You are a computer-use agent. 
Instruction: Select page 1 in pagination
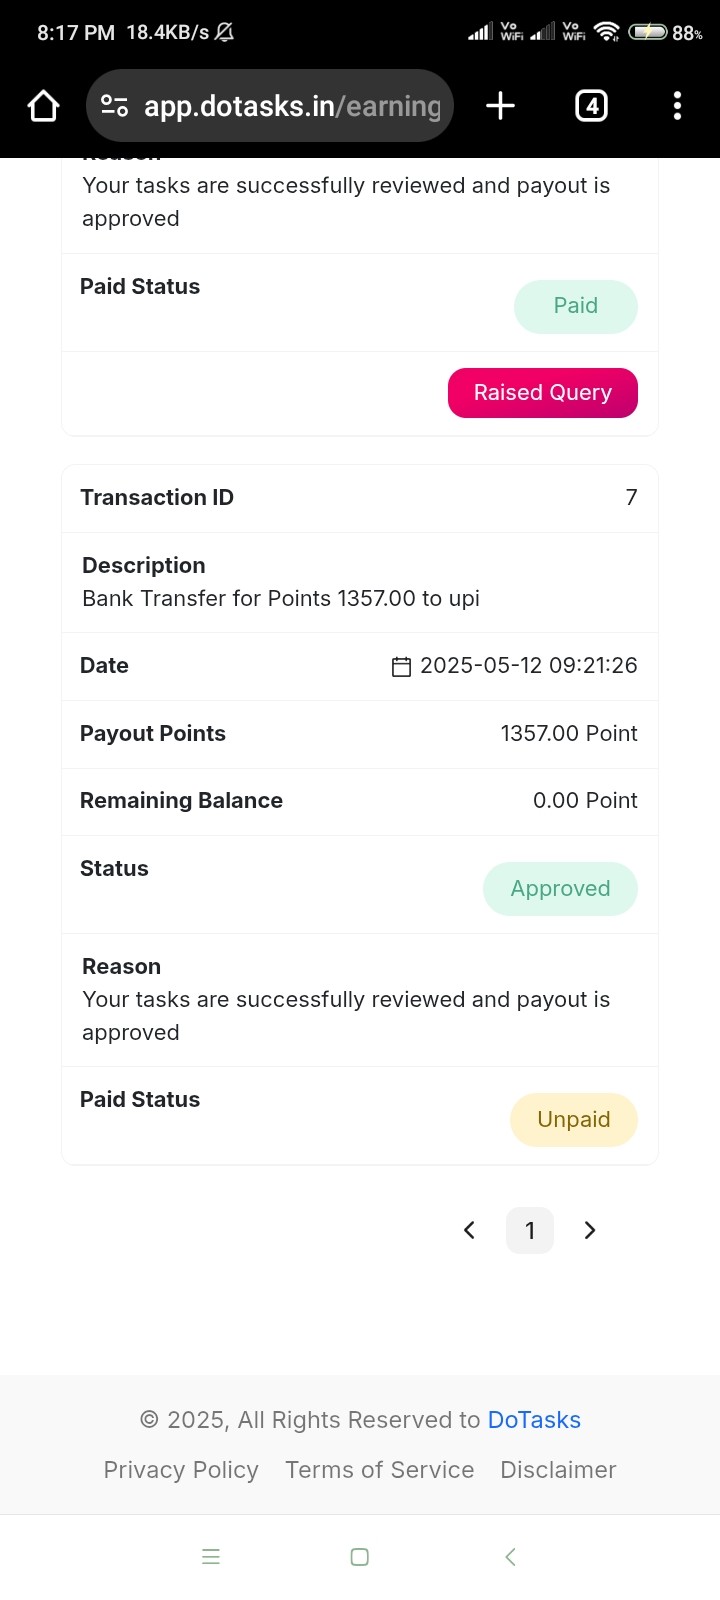pos(530,1230)
